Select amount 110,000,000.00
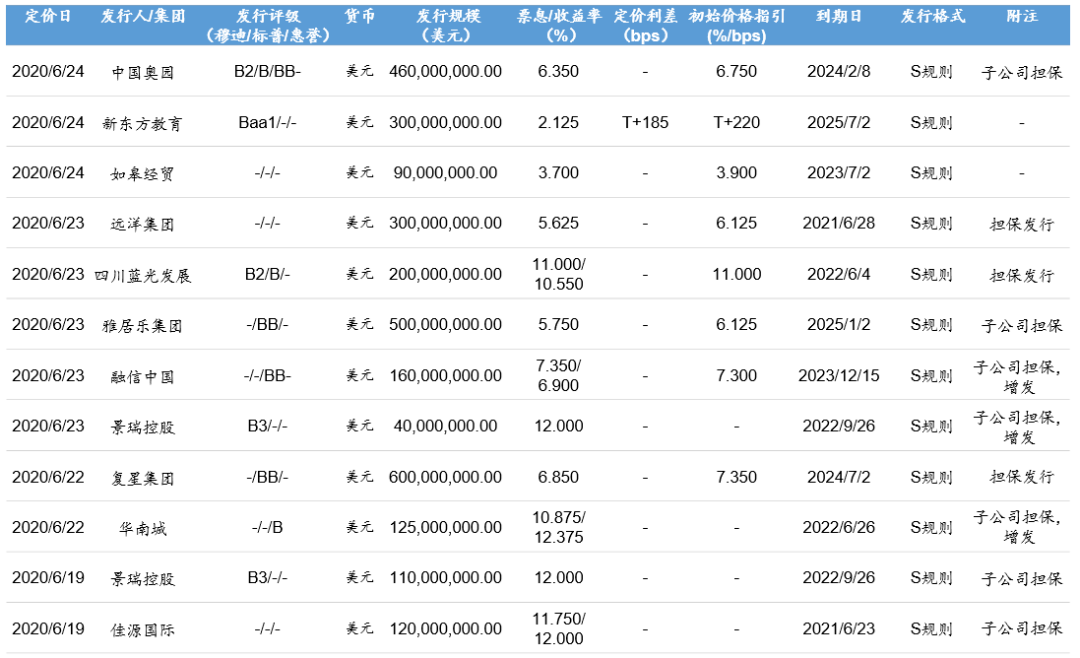Viewport: 1080px width, 658px height. pyautogui.click(x=446, y=577)
